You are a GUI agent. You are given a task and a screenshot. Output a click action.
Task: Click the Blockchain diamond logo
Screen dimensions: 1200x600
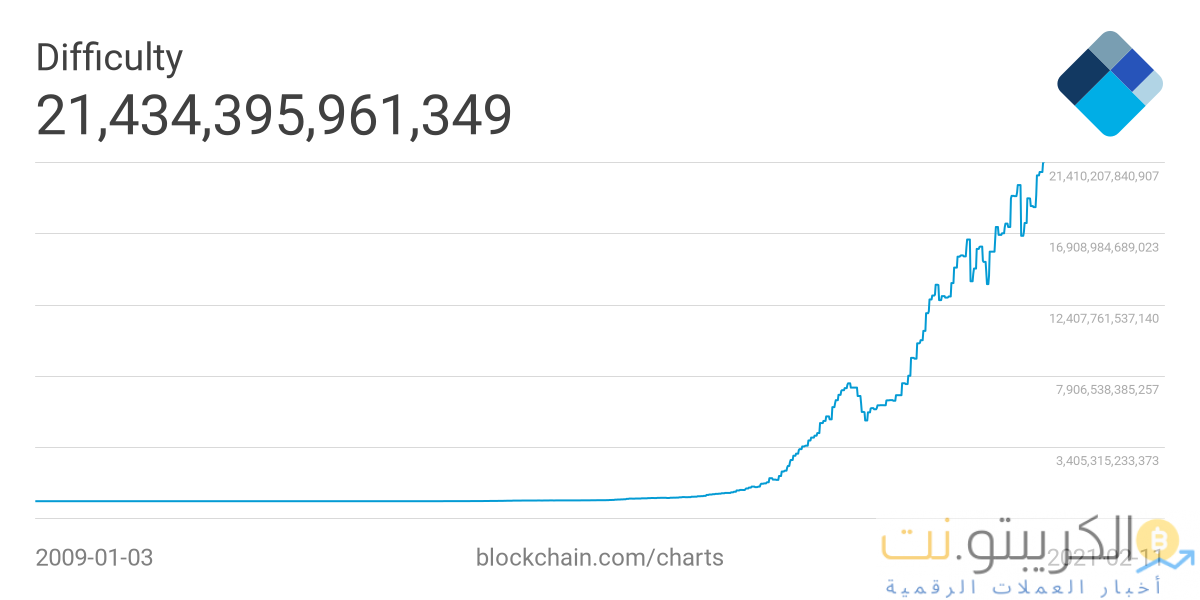point(1109,83)
